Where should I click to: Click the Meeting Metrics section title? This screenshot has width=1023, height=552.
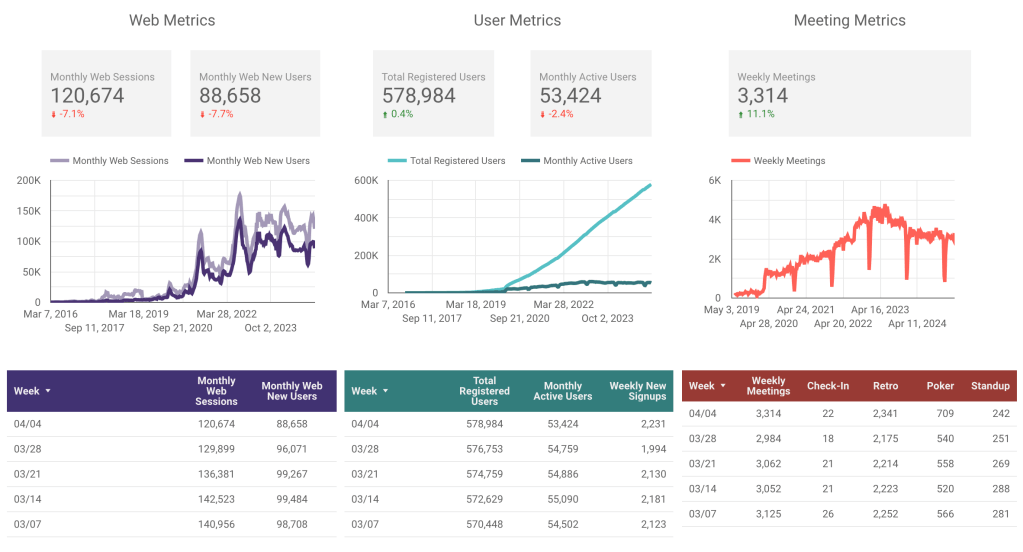pyautogui.click(x=849, y=20)
